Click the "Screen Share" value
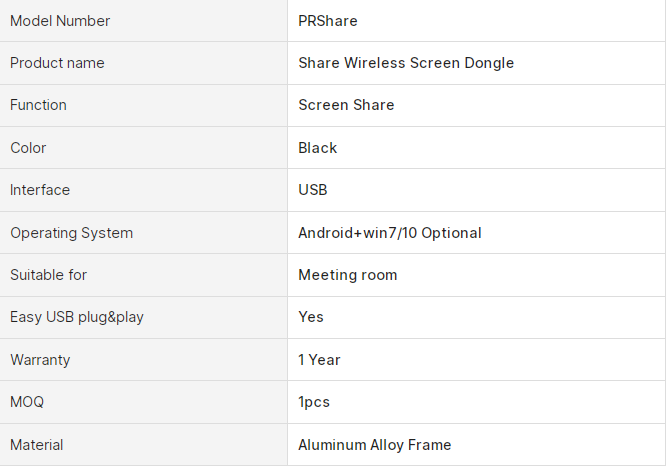Image resolution: width=668 pixels, height=467 pixels. [346, 105]
